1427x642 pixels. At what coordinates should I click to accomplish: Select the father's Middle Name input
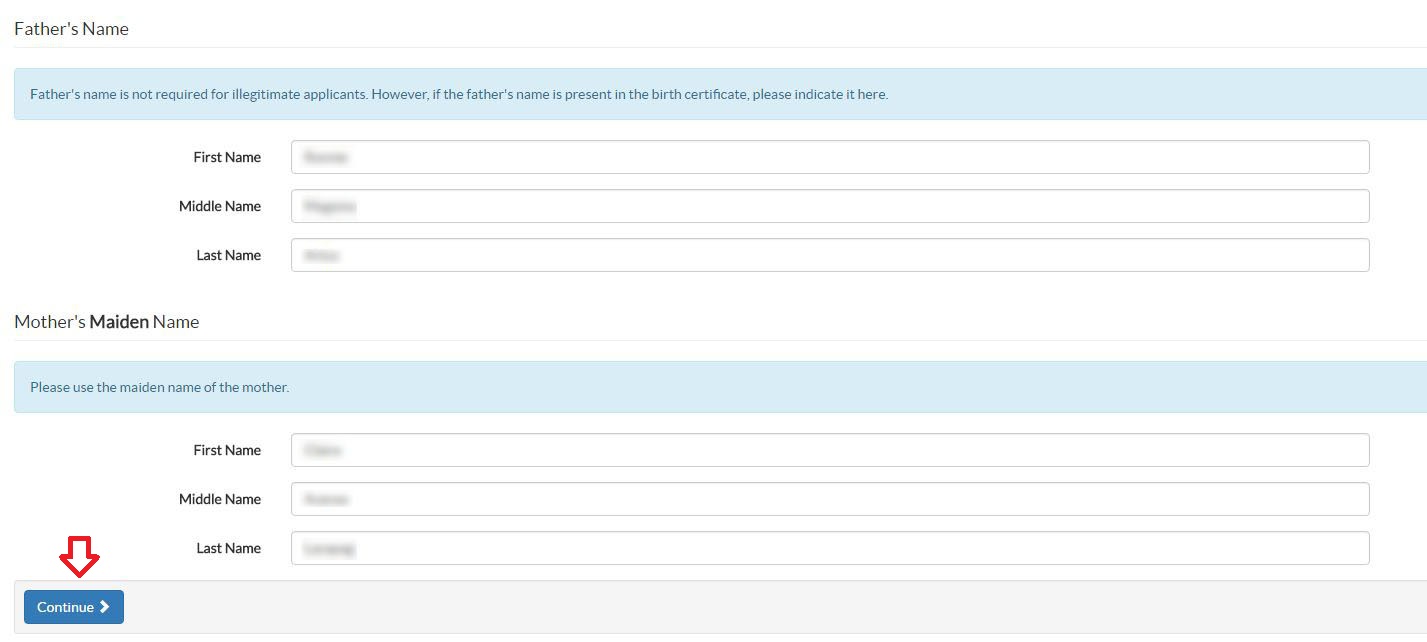click(829, 206)
